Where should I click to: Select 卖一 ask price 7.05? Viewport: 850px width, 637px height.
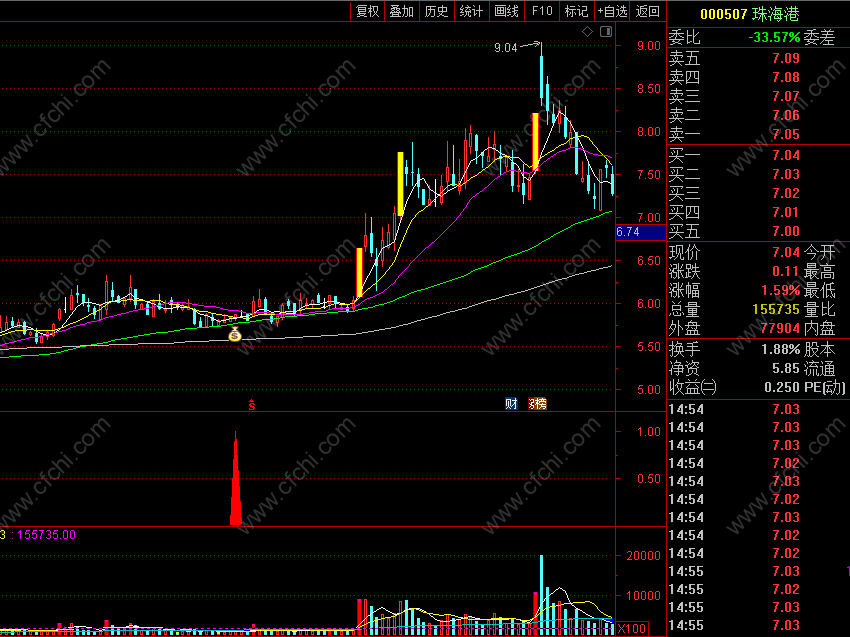(785, 134)
